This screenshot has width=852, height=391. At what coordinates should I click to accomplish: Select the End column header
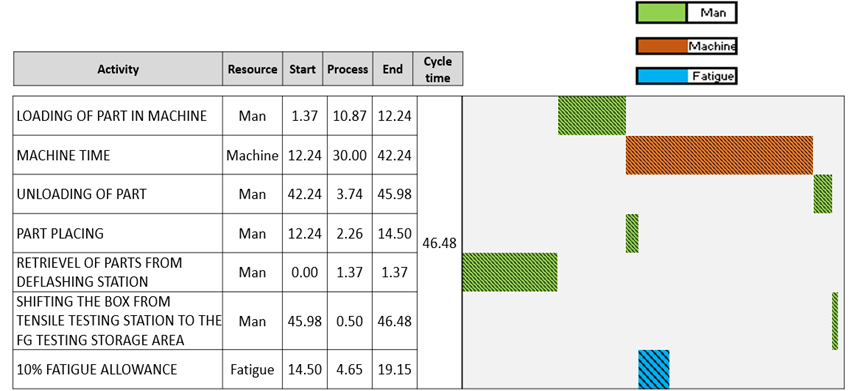tap(393, 69)
